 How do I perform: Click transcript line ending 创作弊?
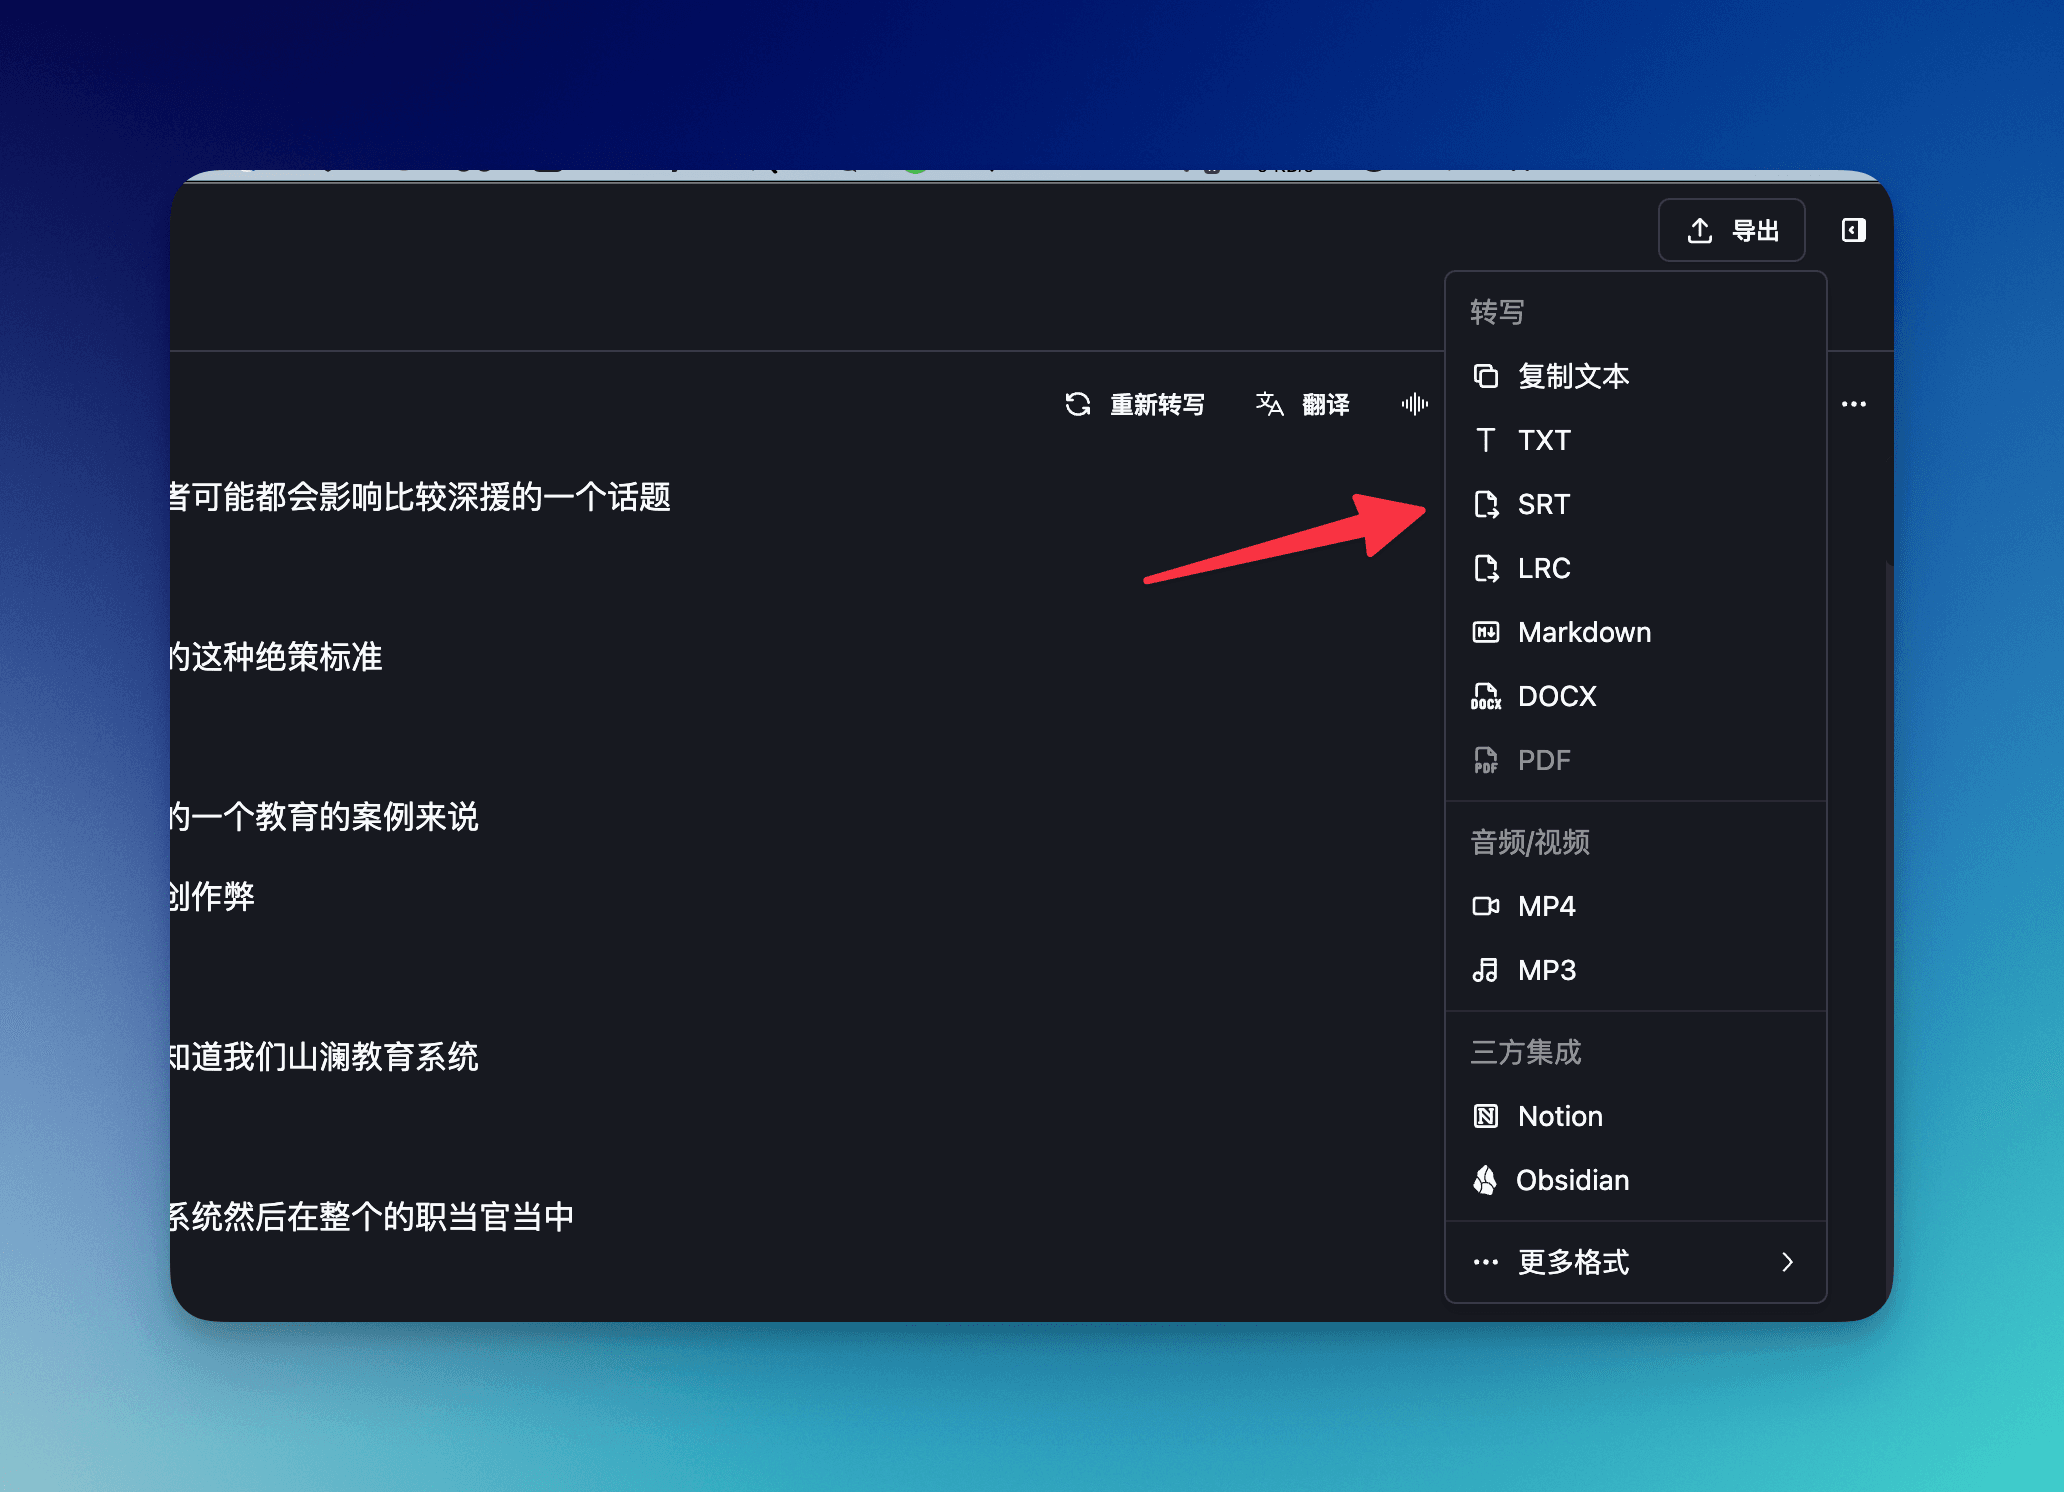(x=212, y=897)
